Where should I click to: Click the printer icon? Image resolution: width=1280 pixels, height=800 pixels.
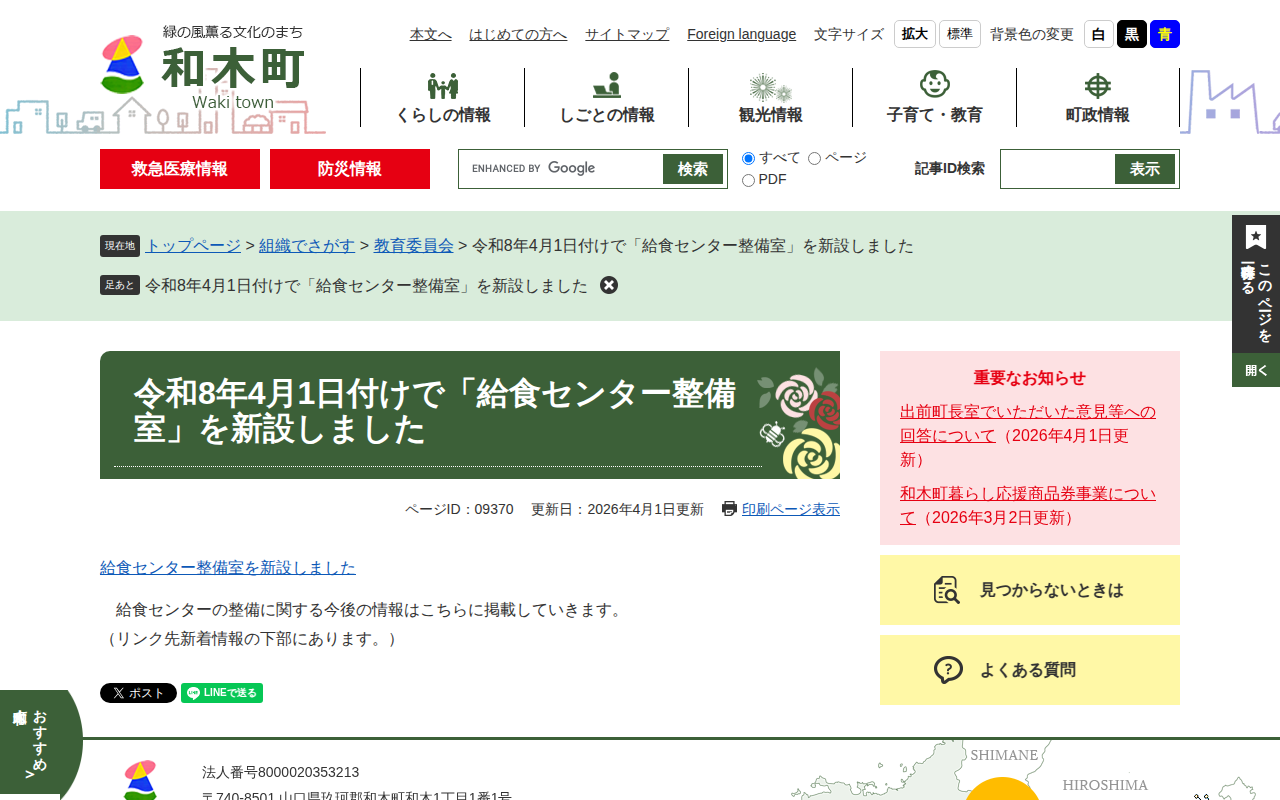(730, 509)
